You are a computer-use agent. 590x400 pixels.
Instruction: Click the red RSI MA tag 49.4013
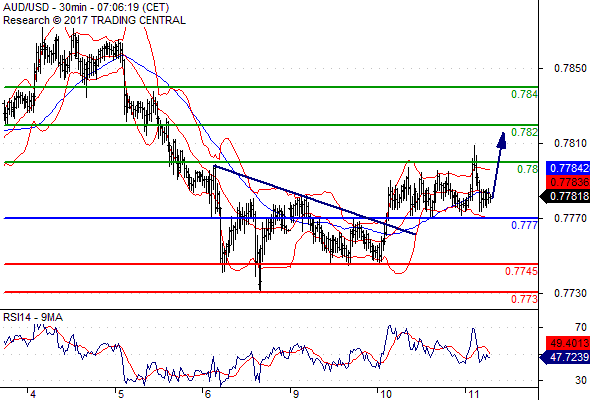[x=568, y=343]
